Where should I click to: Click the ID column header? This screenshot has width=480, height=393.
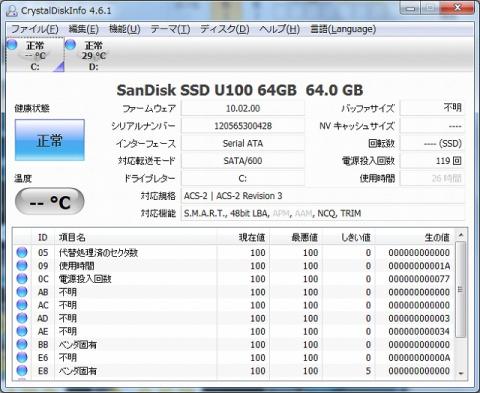point(43,237)
